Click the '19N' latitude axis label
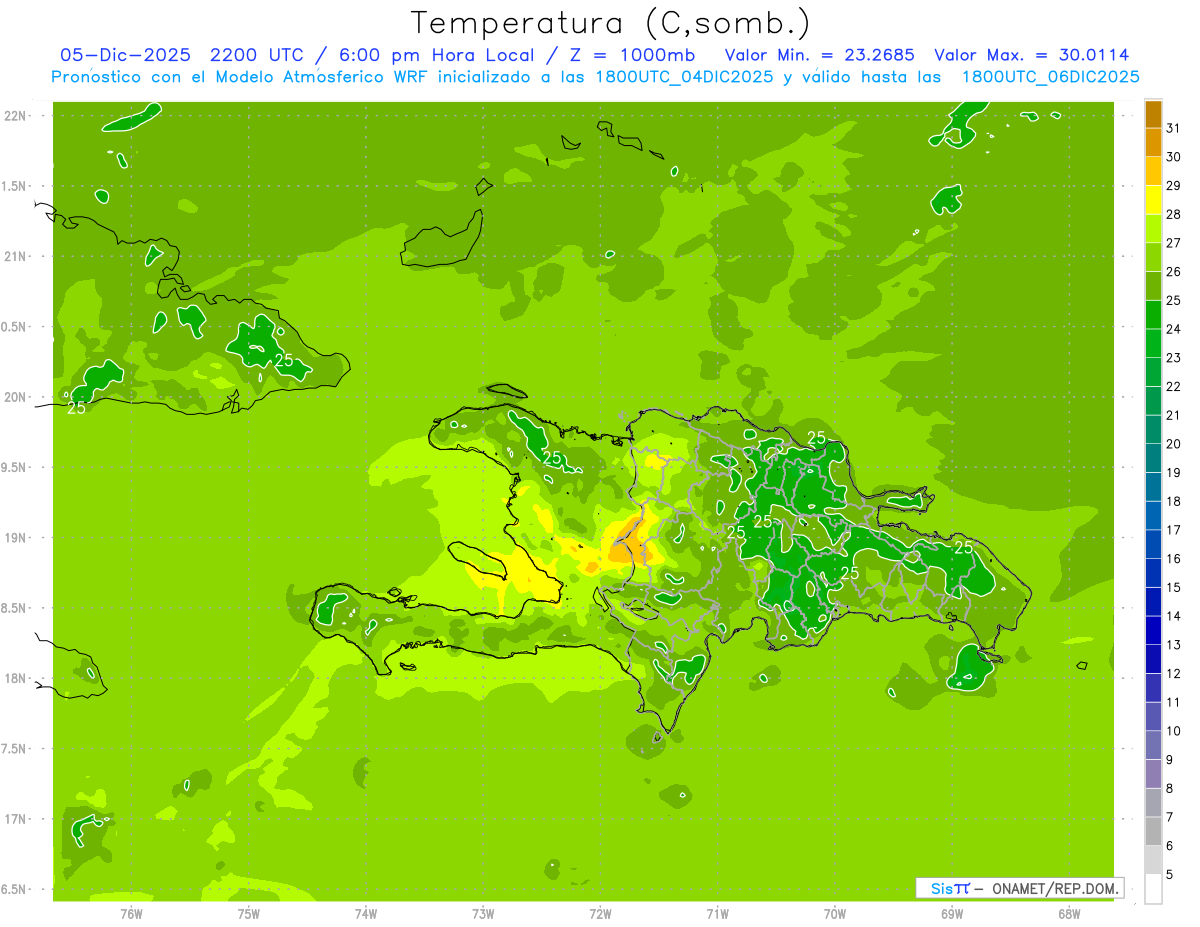This screenshot has height=927, width=1200. (x=17, y=538)
